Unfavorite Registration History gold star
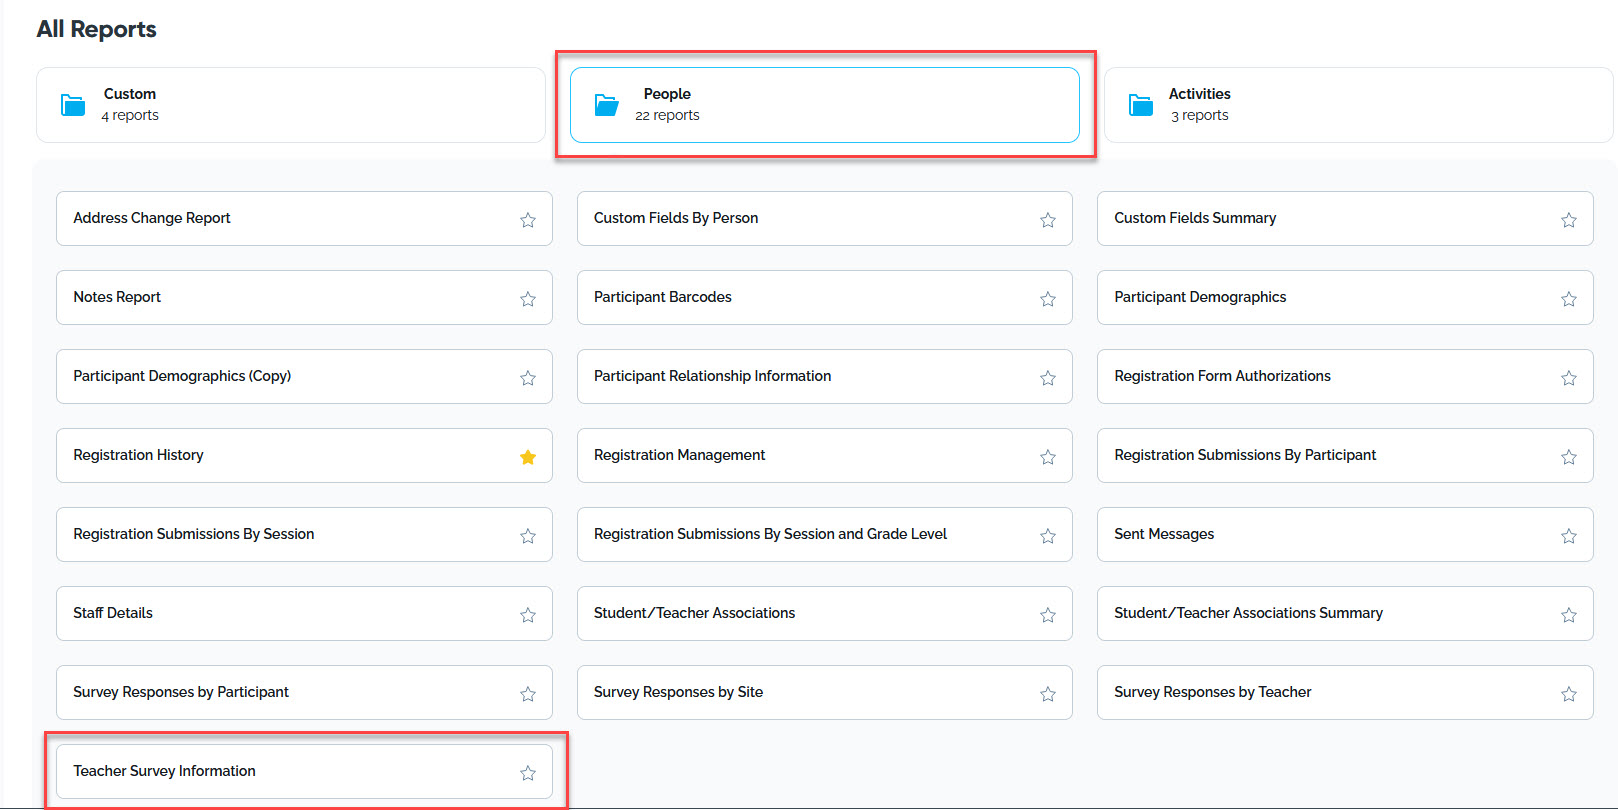Screen dimensions: 1618x810 point(528,457)
